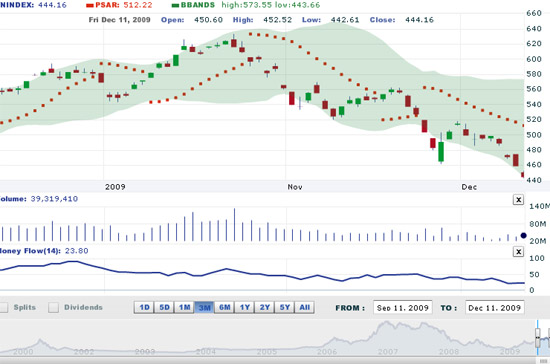The width and height of the screenshot is (550, 364).
Task: Select the 1D time range
Action: click(x=144, y=308)
